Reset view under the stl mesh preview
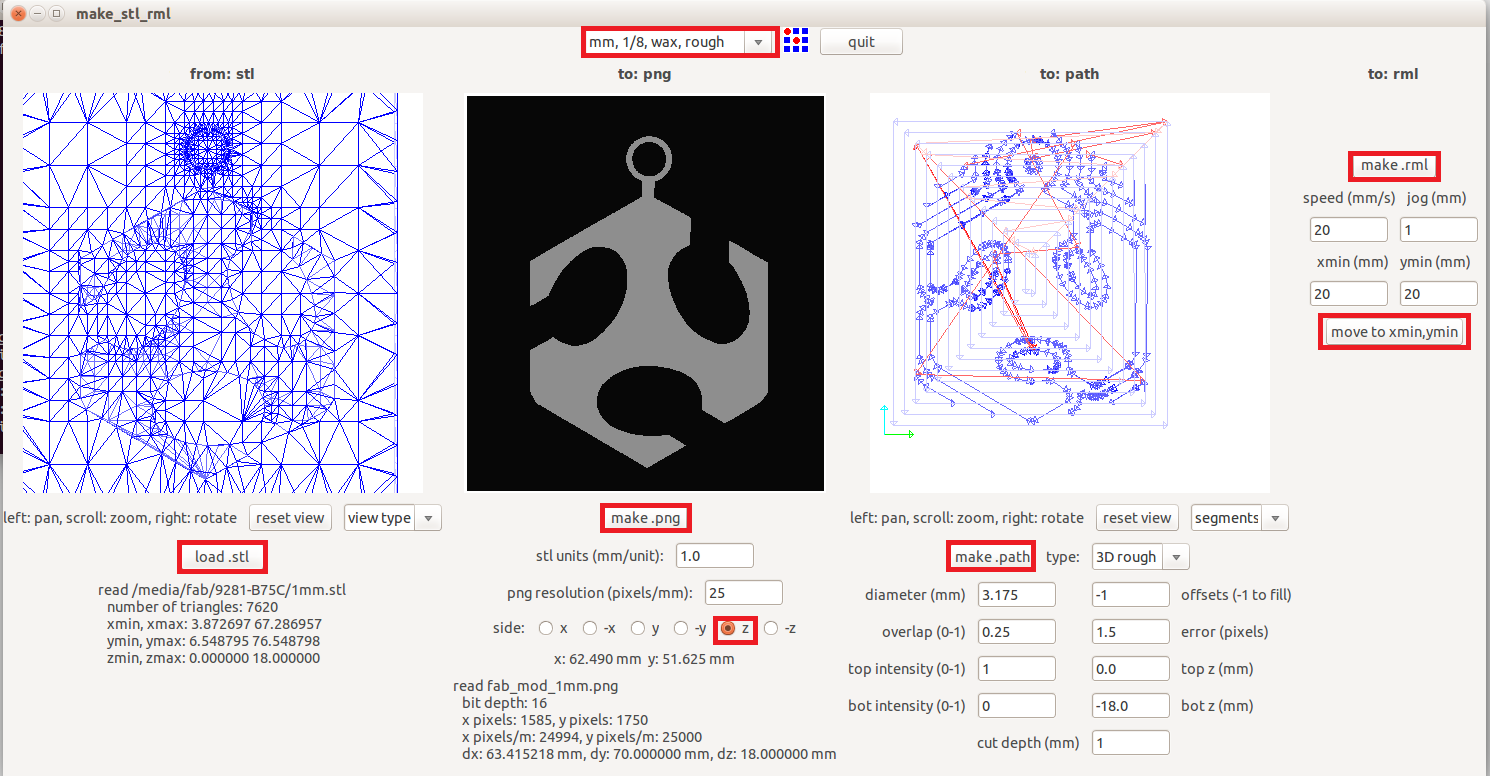Viewport: 1490px width, 776px height. coord(290,518)
